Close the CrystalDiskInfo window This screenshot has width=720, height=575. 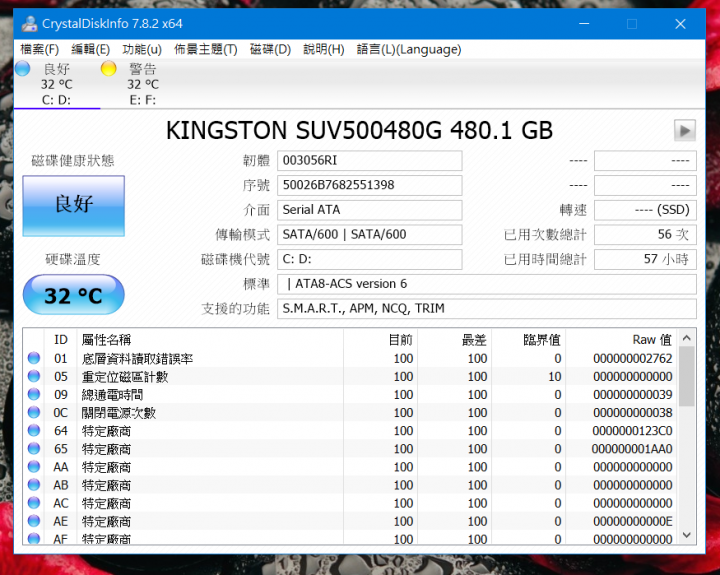click(681, 23)
